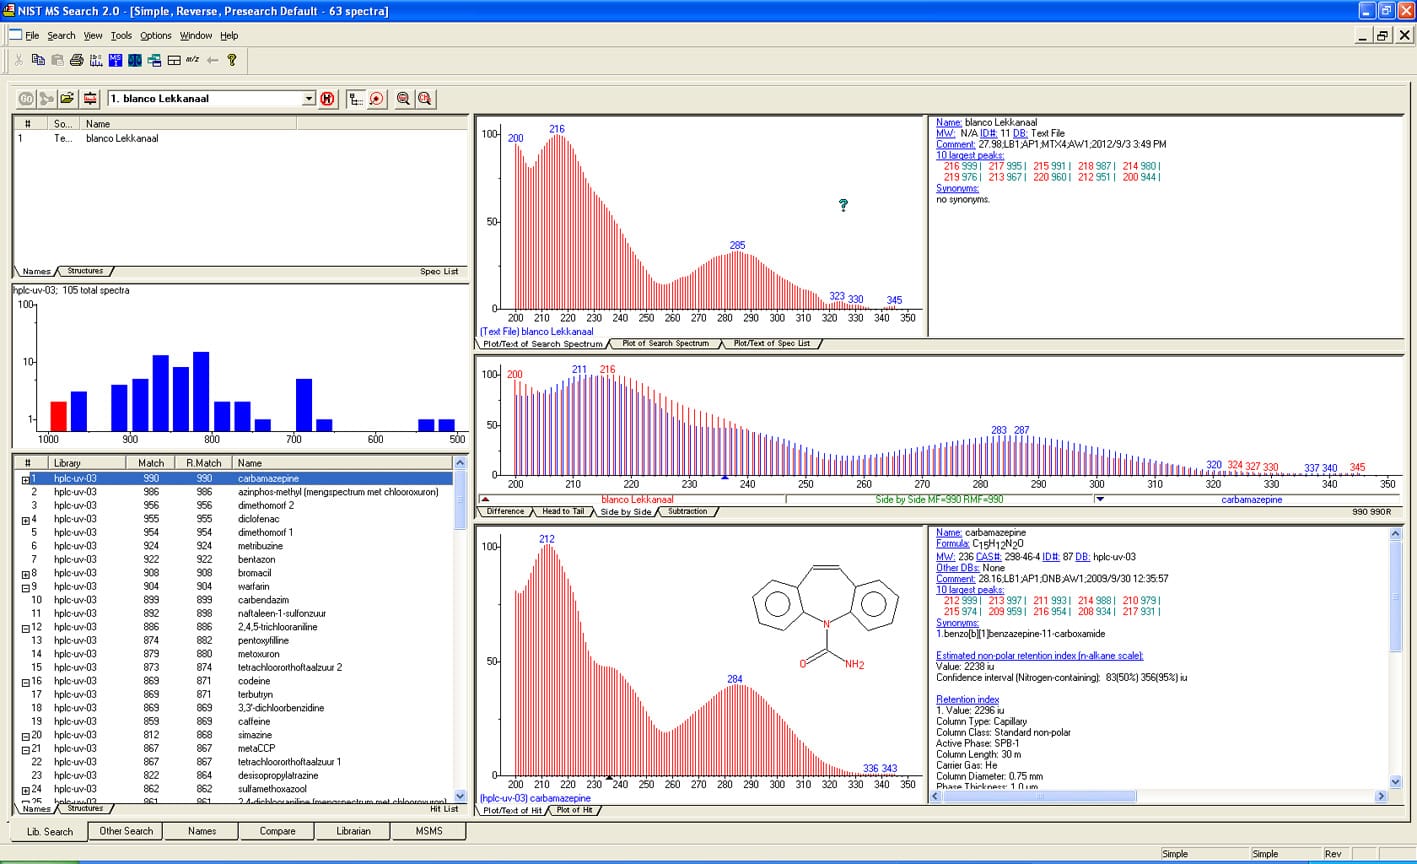This screenshot has width=1417, height=864.
Task: Click the 'Estimated non-polar retention index' link
Action: [1040, 656]
